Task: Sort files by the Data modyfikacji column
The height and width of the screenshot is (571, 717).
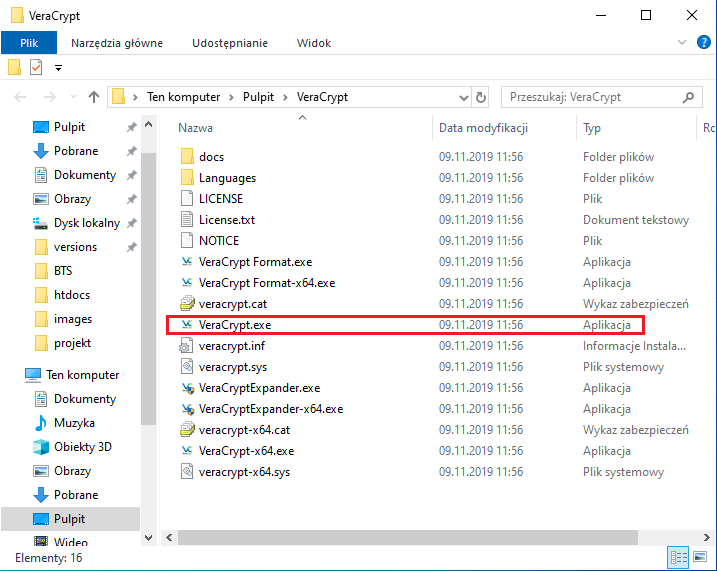Action: pyautogui.click(x=483, y=128)
